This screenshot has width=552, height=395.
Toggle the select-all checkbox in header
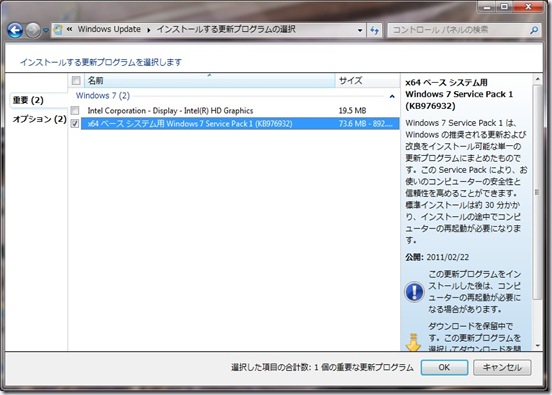pyautogui.click(x=76, y=81)
